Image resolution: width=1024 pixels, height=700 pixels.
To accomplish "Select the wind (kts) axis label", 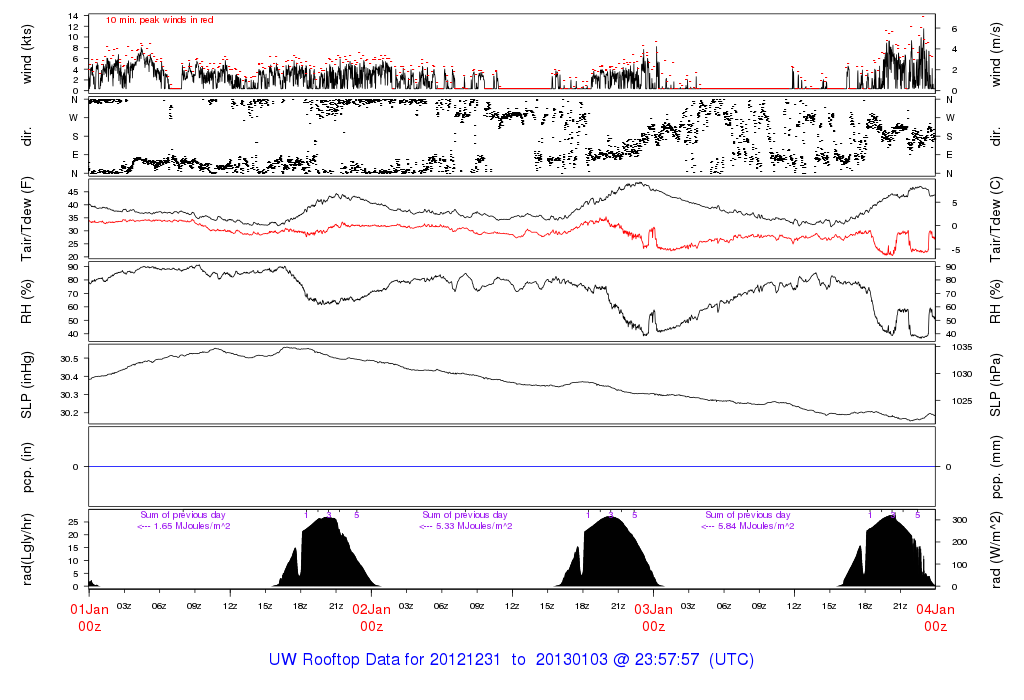I will [28, 52].
